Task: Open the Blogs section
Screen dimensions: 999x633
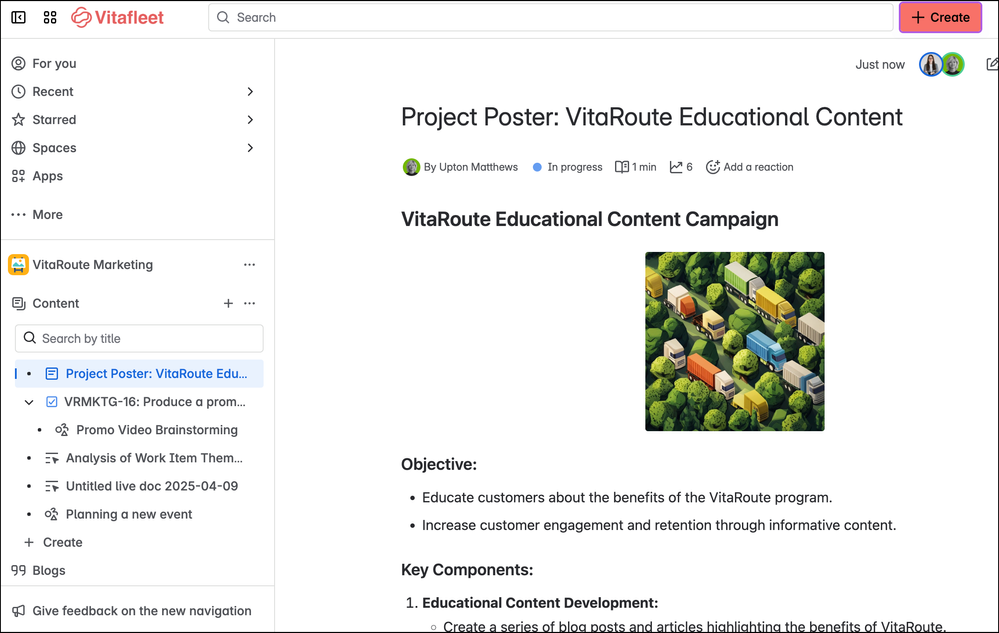Action: click(48, 571)
